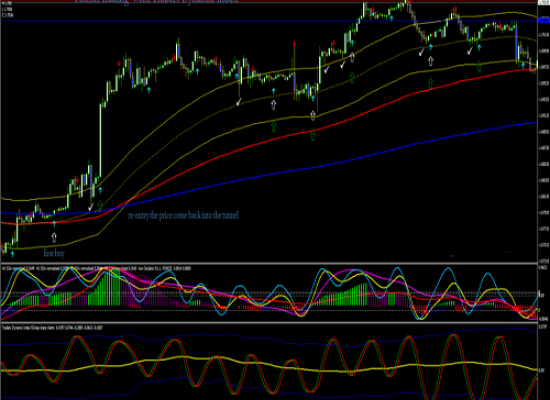The width and height of the screenshot is (550, 400).
Task: Select the "first buy" text annotation
Action: pyautogui.click(x=54, y=253)
